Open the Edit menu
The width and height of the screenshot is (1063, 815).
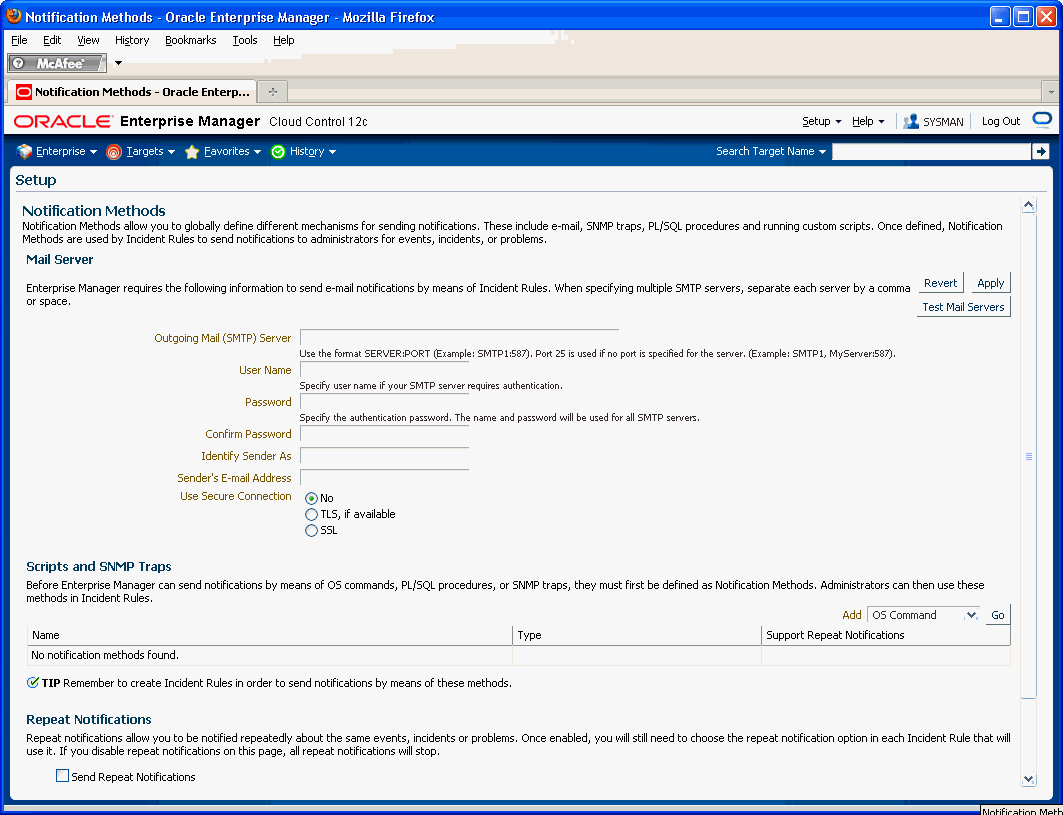coord(52,40)
